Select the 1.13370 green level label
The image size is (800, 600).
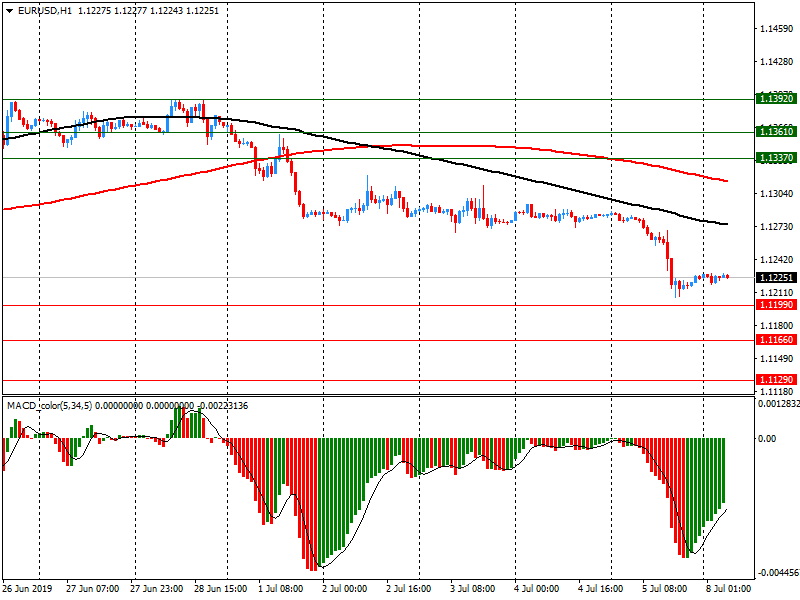777,158
